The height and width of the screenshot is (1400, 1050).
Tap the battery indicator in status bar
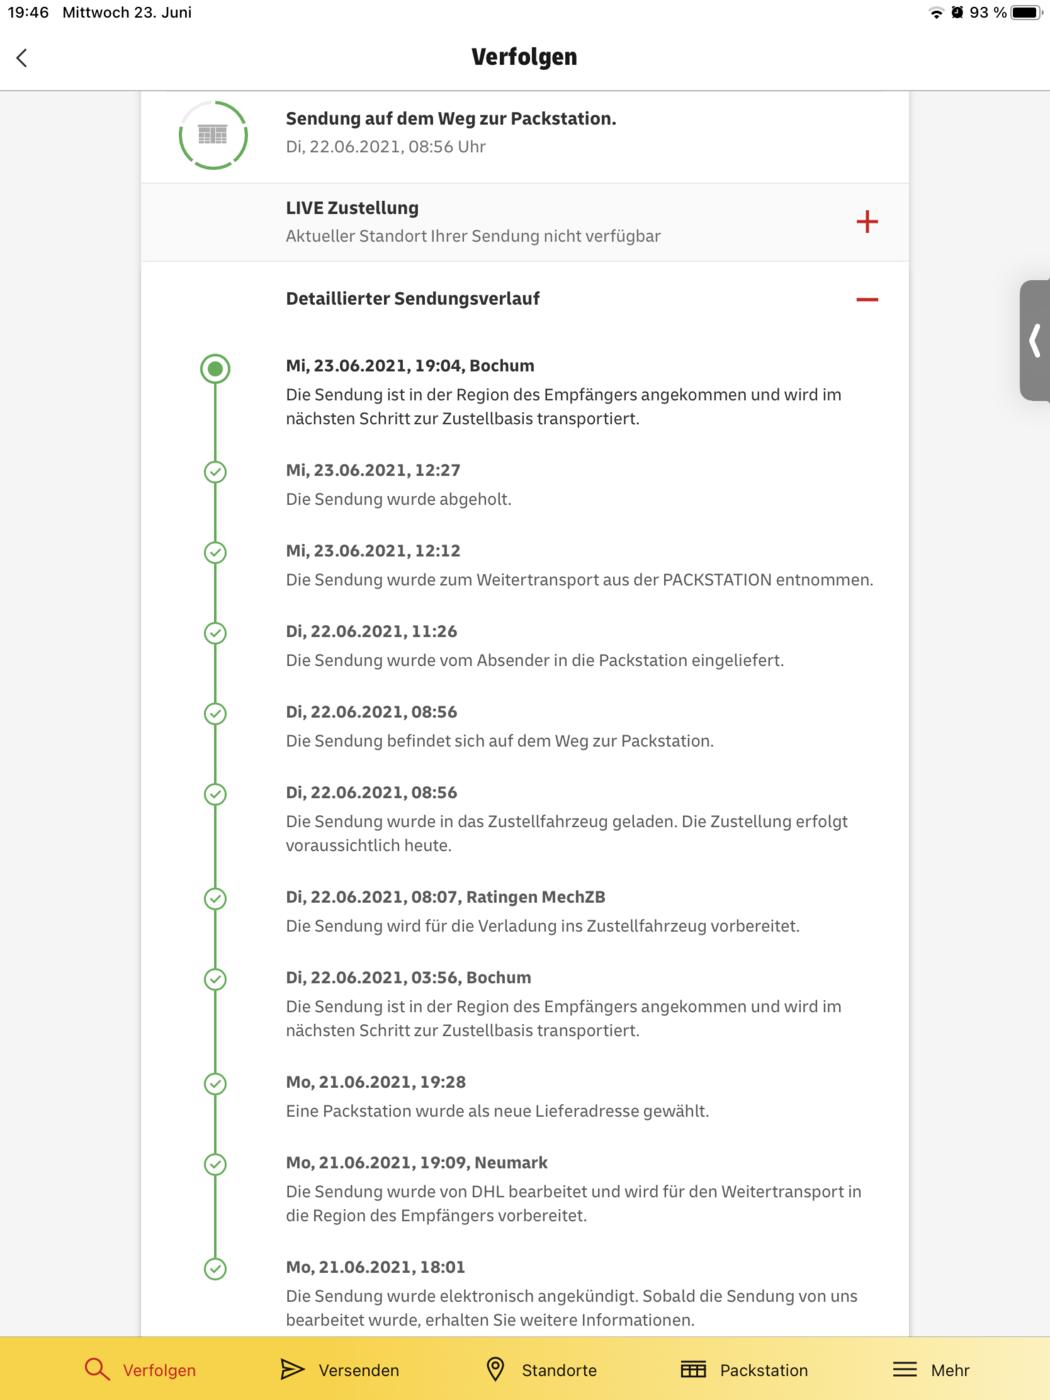[x=1026, y=13]
